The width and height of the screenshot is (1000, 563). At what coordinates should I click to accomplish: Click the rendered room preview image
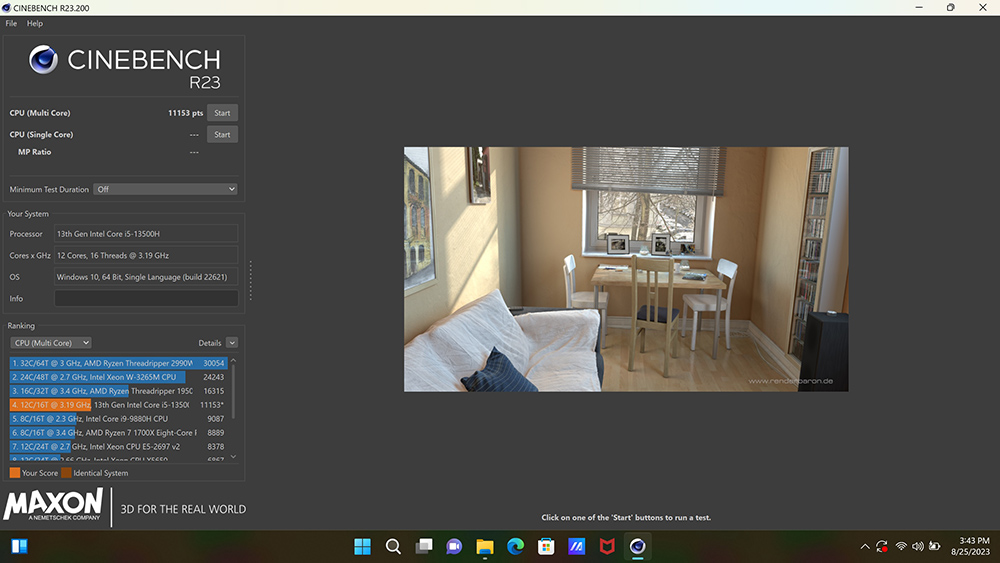point(626,269)
